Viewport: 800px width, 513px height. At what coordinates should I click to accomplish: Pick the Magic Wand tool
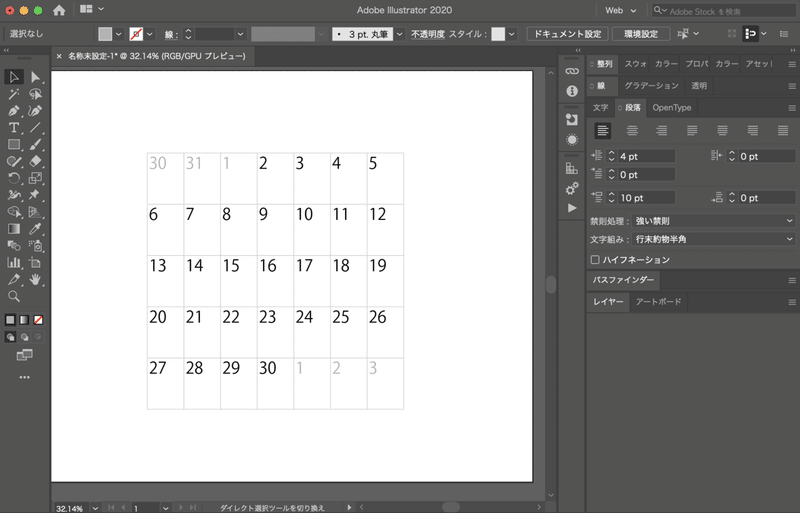pyautogui.click(x=14, y=94)
